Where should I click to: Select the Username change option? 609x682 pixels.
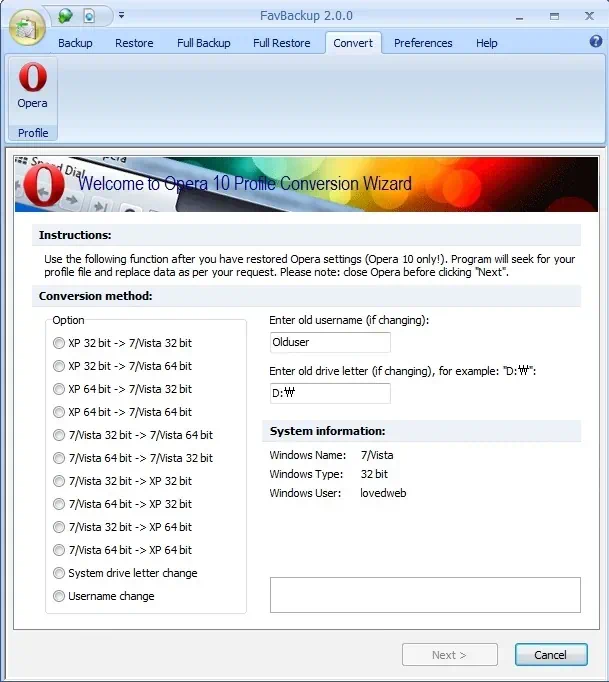click(x=59, y=596)
